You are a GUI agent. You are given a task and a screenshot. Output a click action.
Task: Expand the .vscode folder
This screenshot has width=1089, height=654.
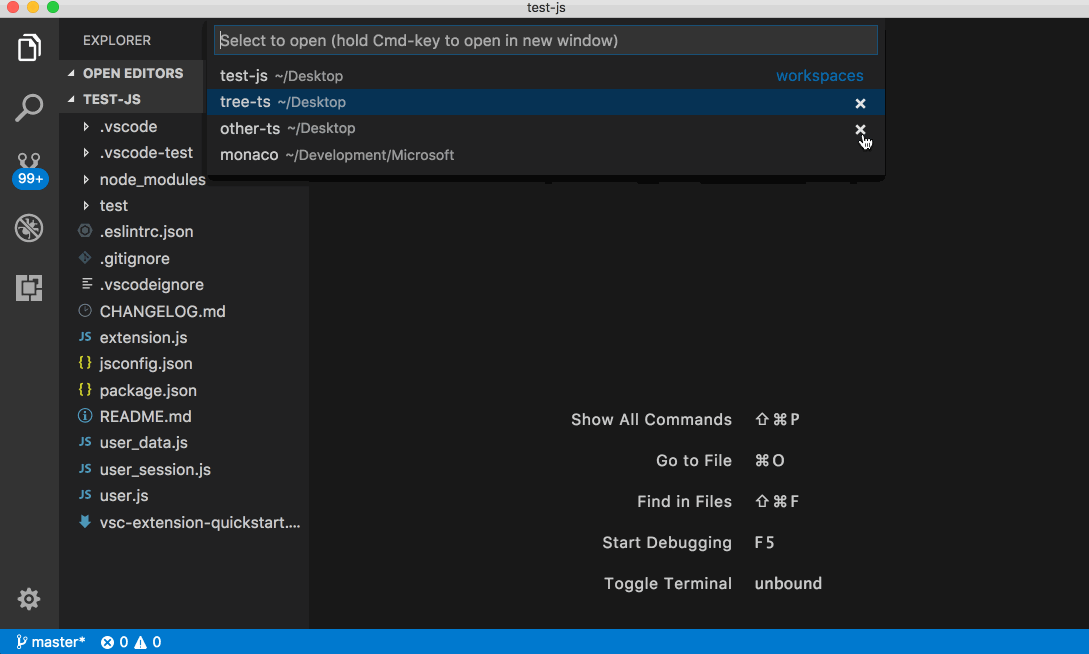point(128,127)
